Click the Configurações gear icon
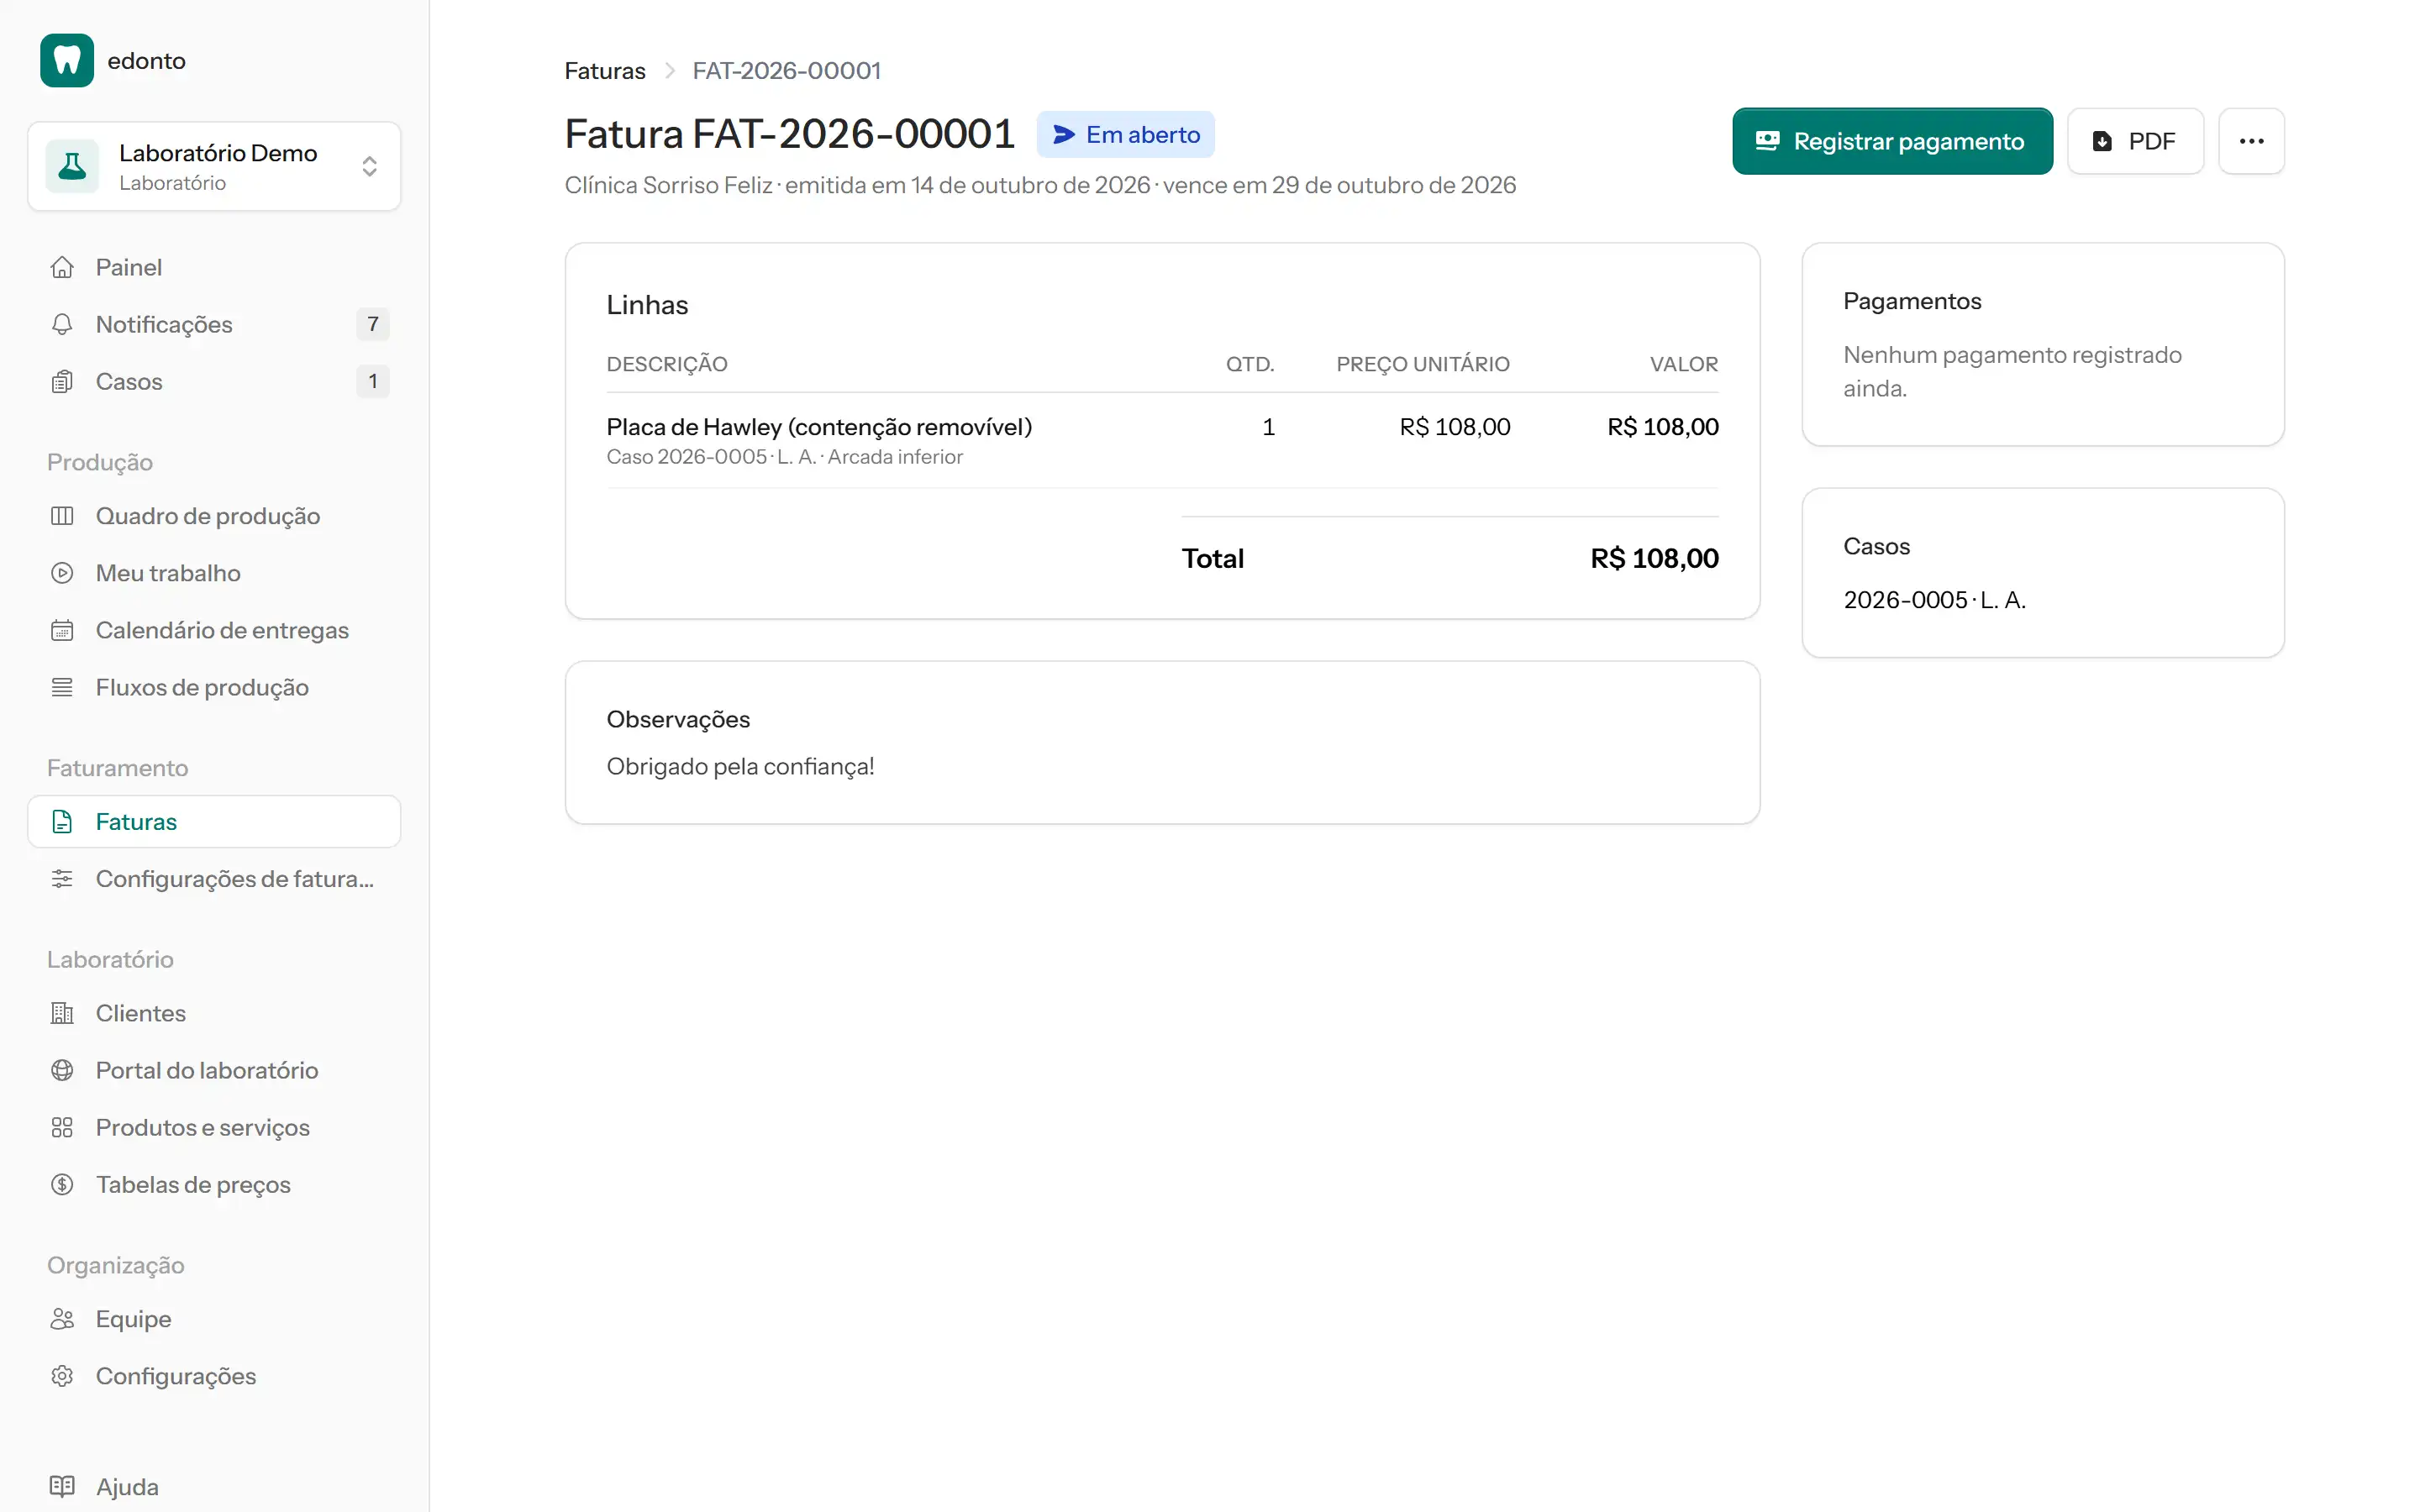This screenshot has height=1512, width=2420. (62, 1376)
